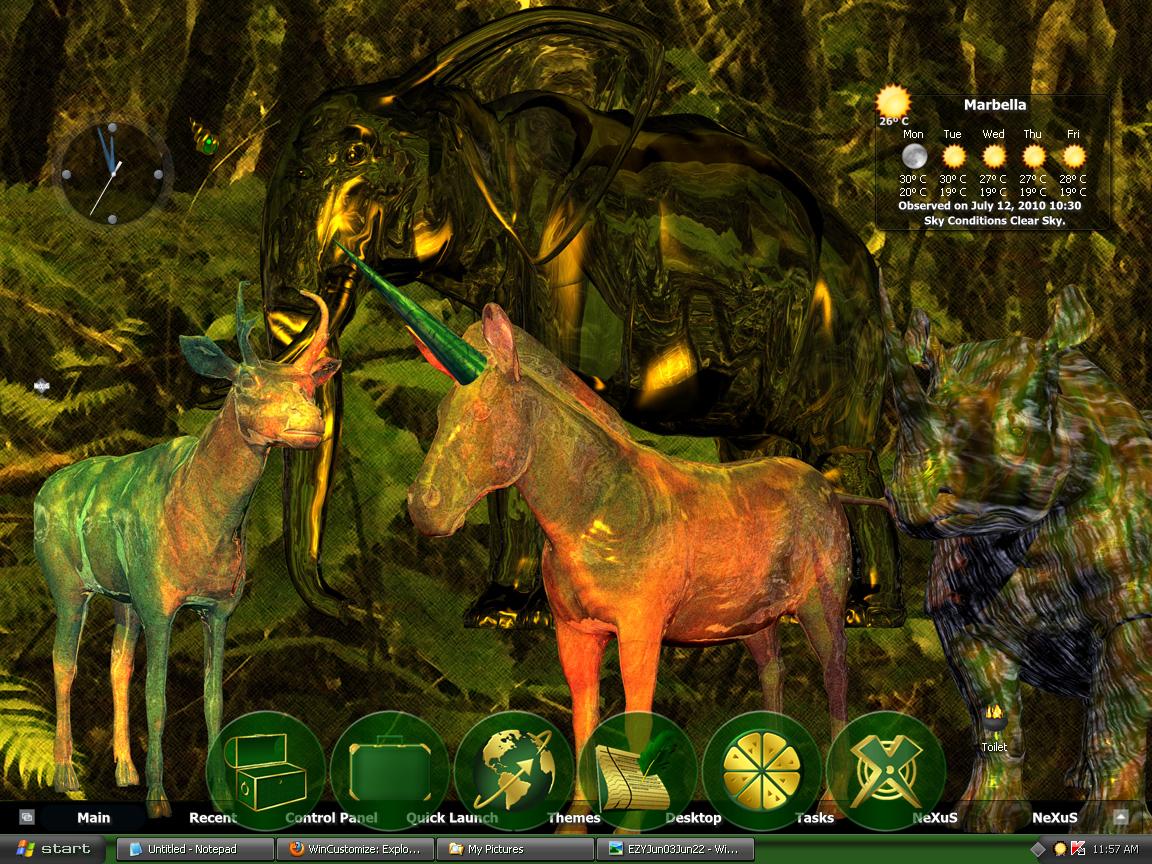Expand hidden system tray icons arrow
The height and width of the screenshot is (864, 1152).
pos(1037,849)
